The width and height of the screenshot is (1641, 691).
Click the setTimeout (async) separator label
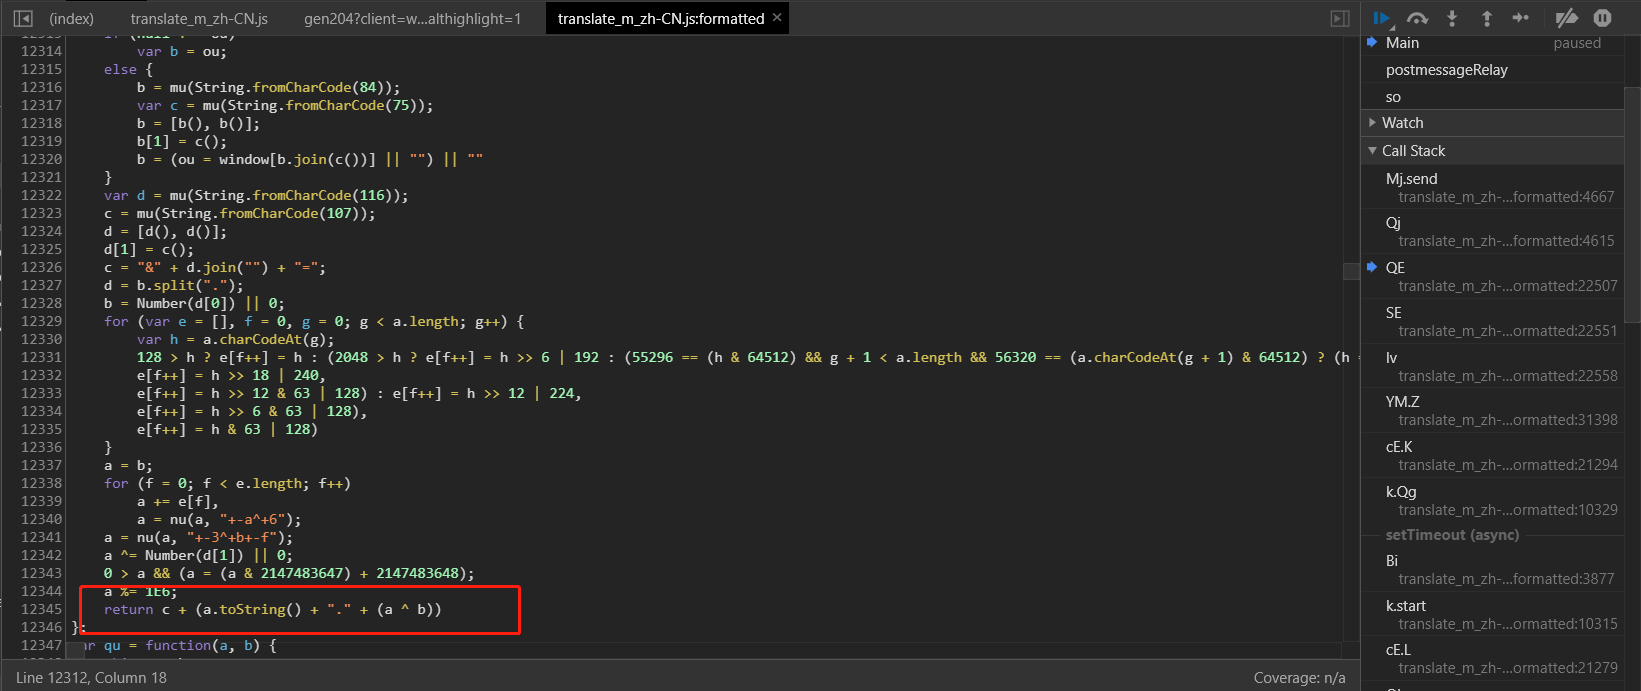click(1452, 535)
